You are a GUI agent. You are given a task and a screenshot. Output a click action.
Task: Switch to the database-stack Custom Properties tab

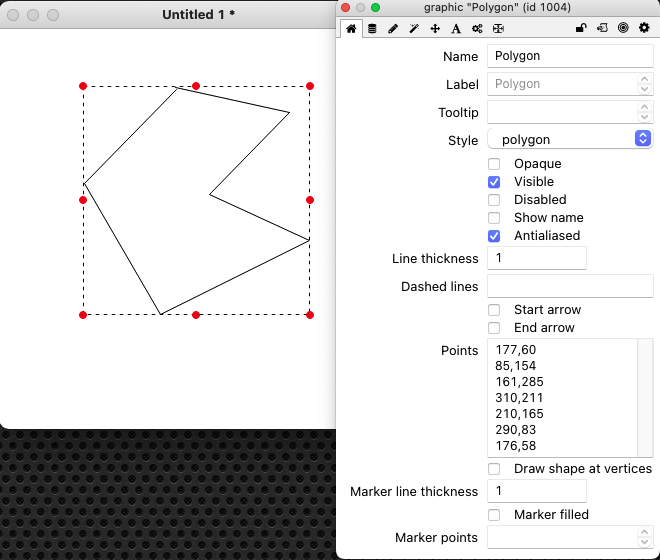pyautogui.click(x=372, y=29)
